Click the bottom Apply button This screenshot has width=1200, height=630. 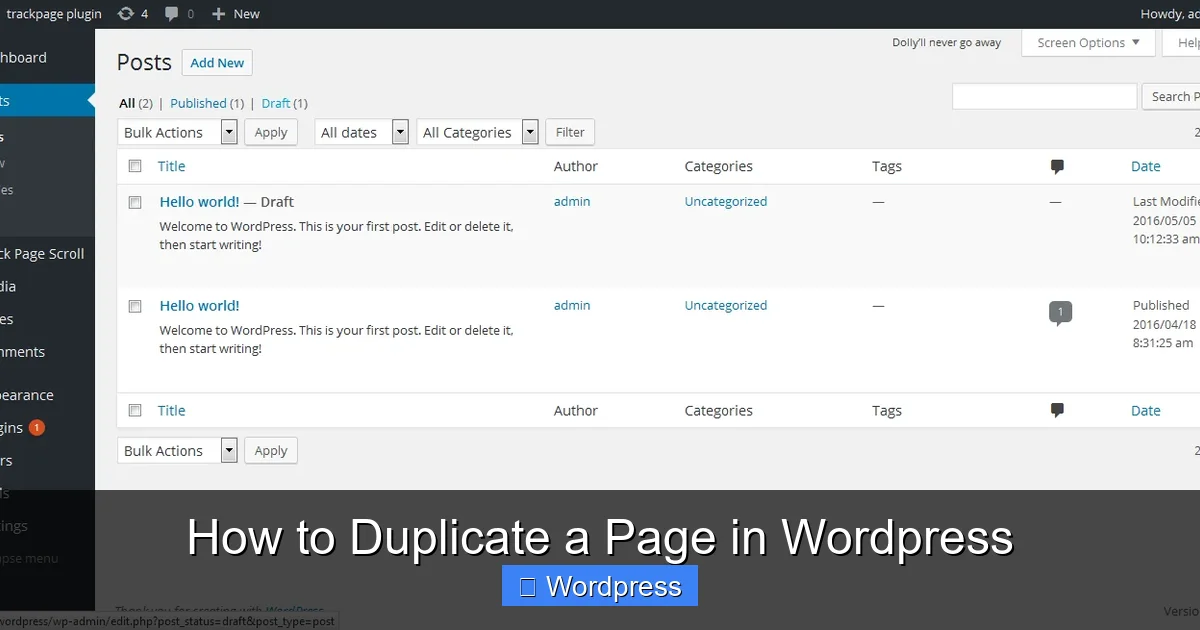click(271, 451)
